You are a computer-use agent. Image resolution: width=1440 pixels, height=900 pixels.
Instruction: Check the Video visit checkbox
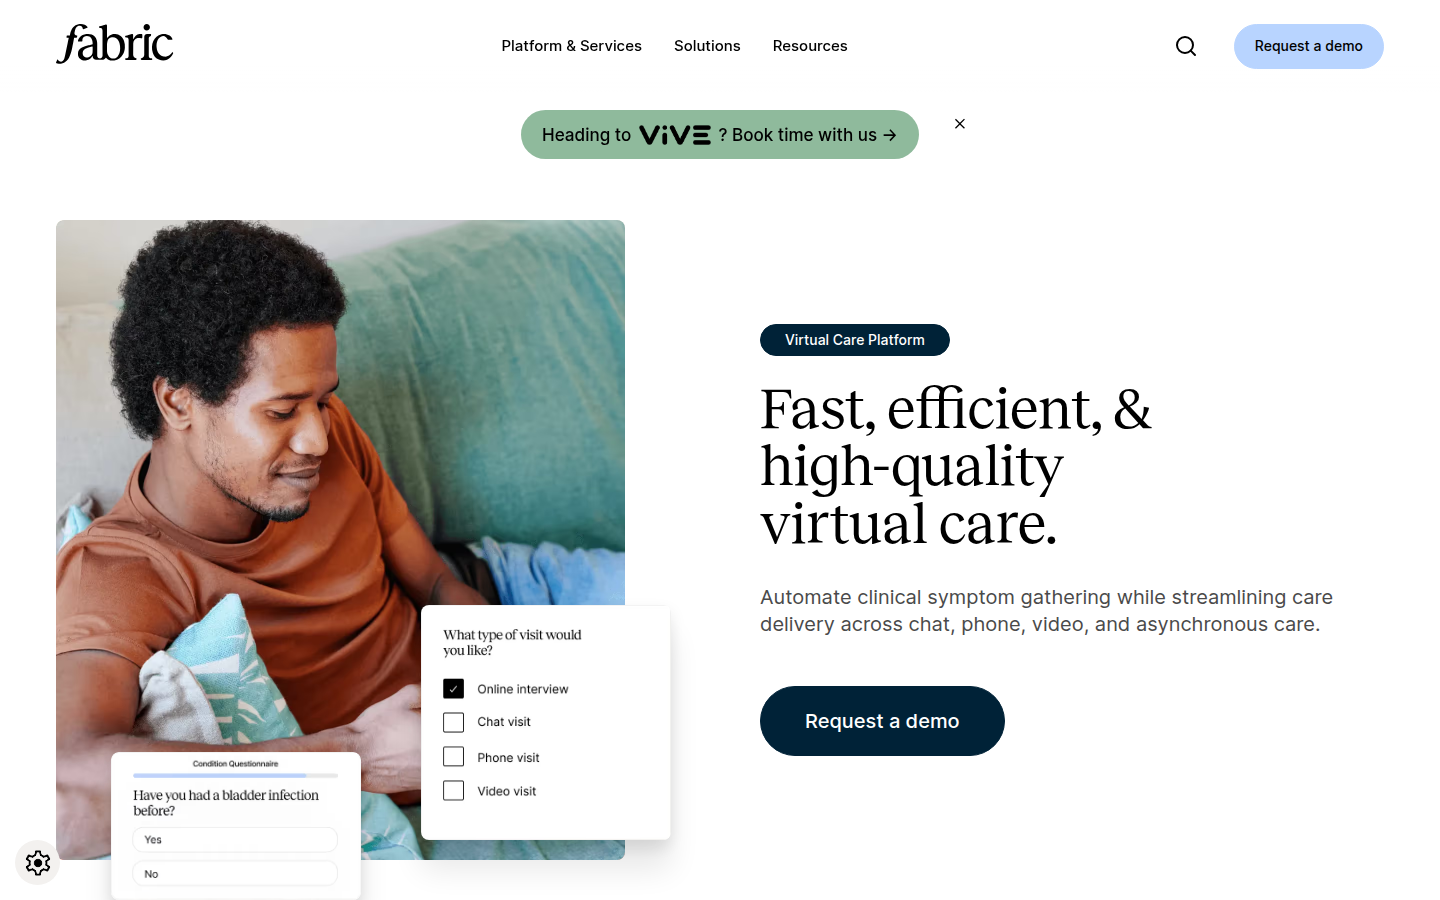click(454, 791)
